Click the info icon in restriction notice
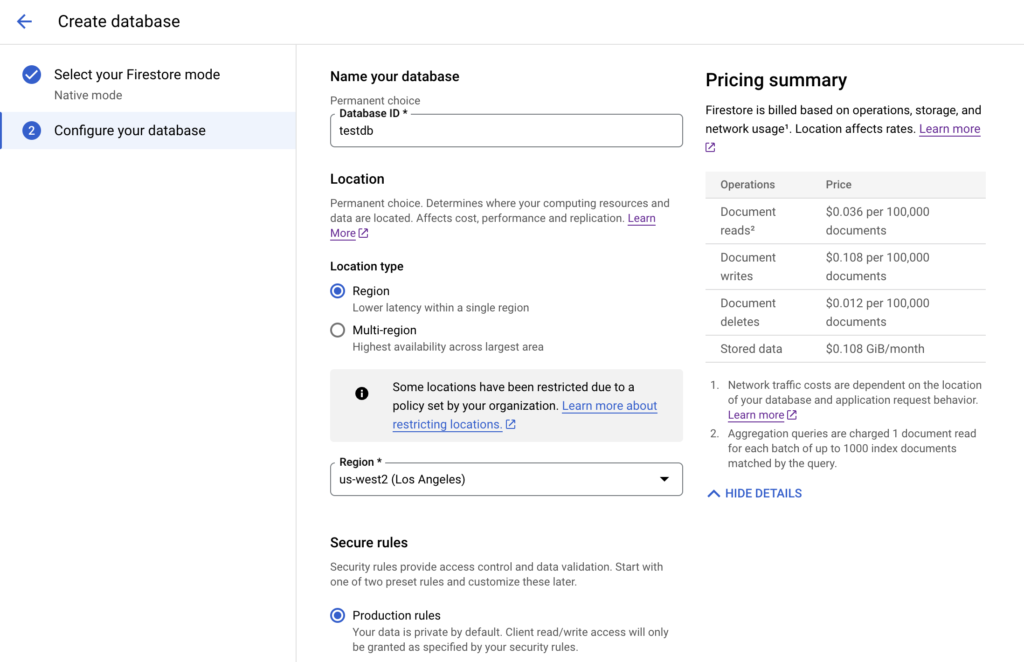Image resolution: width=1024 pixels, height=662 pixels. pos(362,393)
